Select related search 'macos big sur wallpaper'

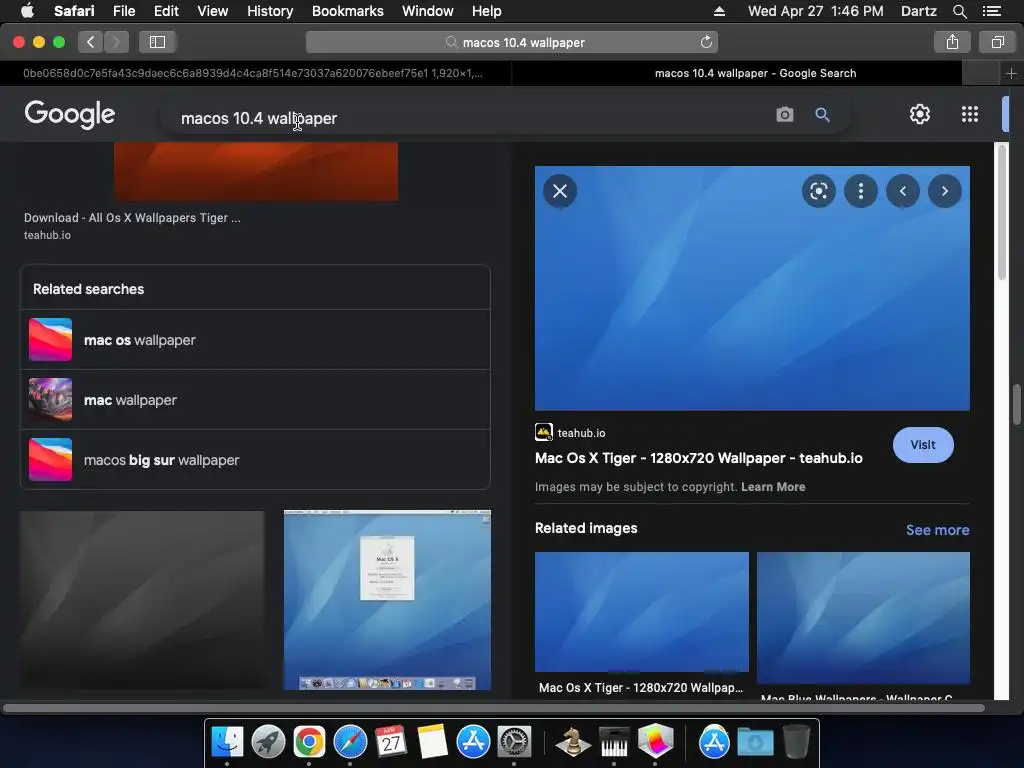[x=255, y=460]
